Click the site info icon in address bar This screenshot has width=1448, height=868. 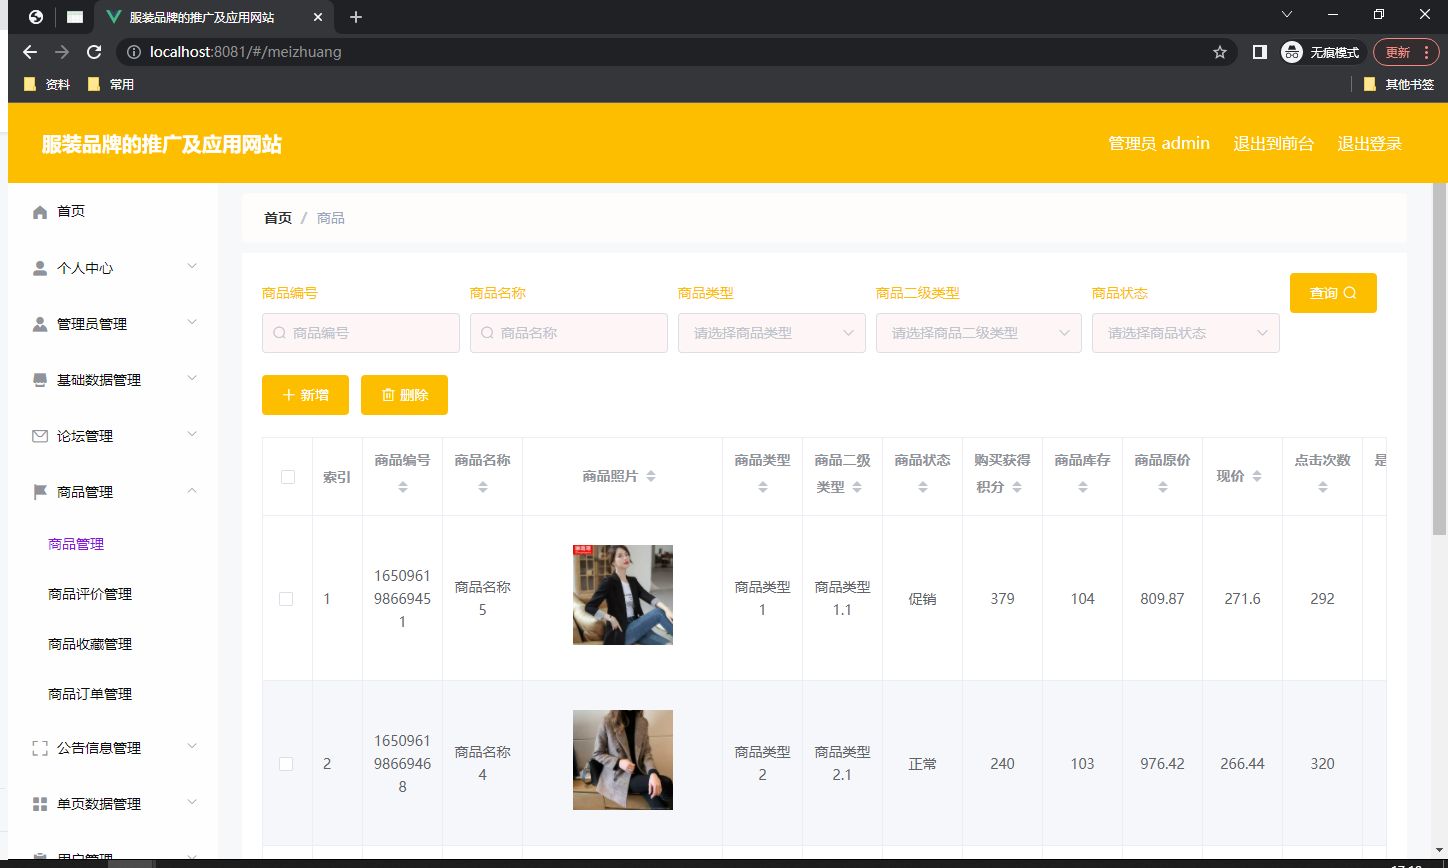134,52
